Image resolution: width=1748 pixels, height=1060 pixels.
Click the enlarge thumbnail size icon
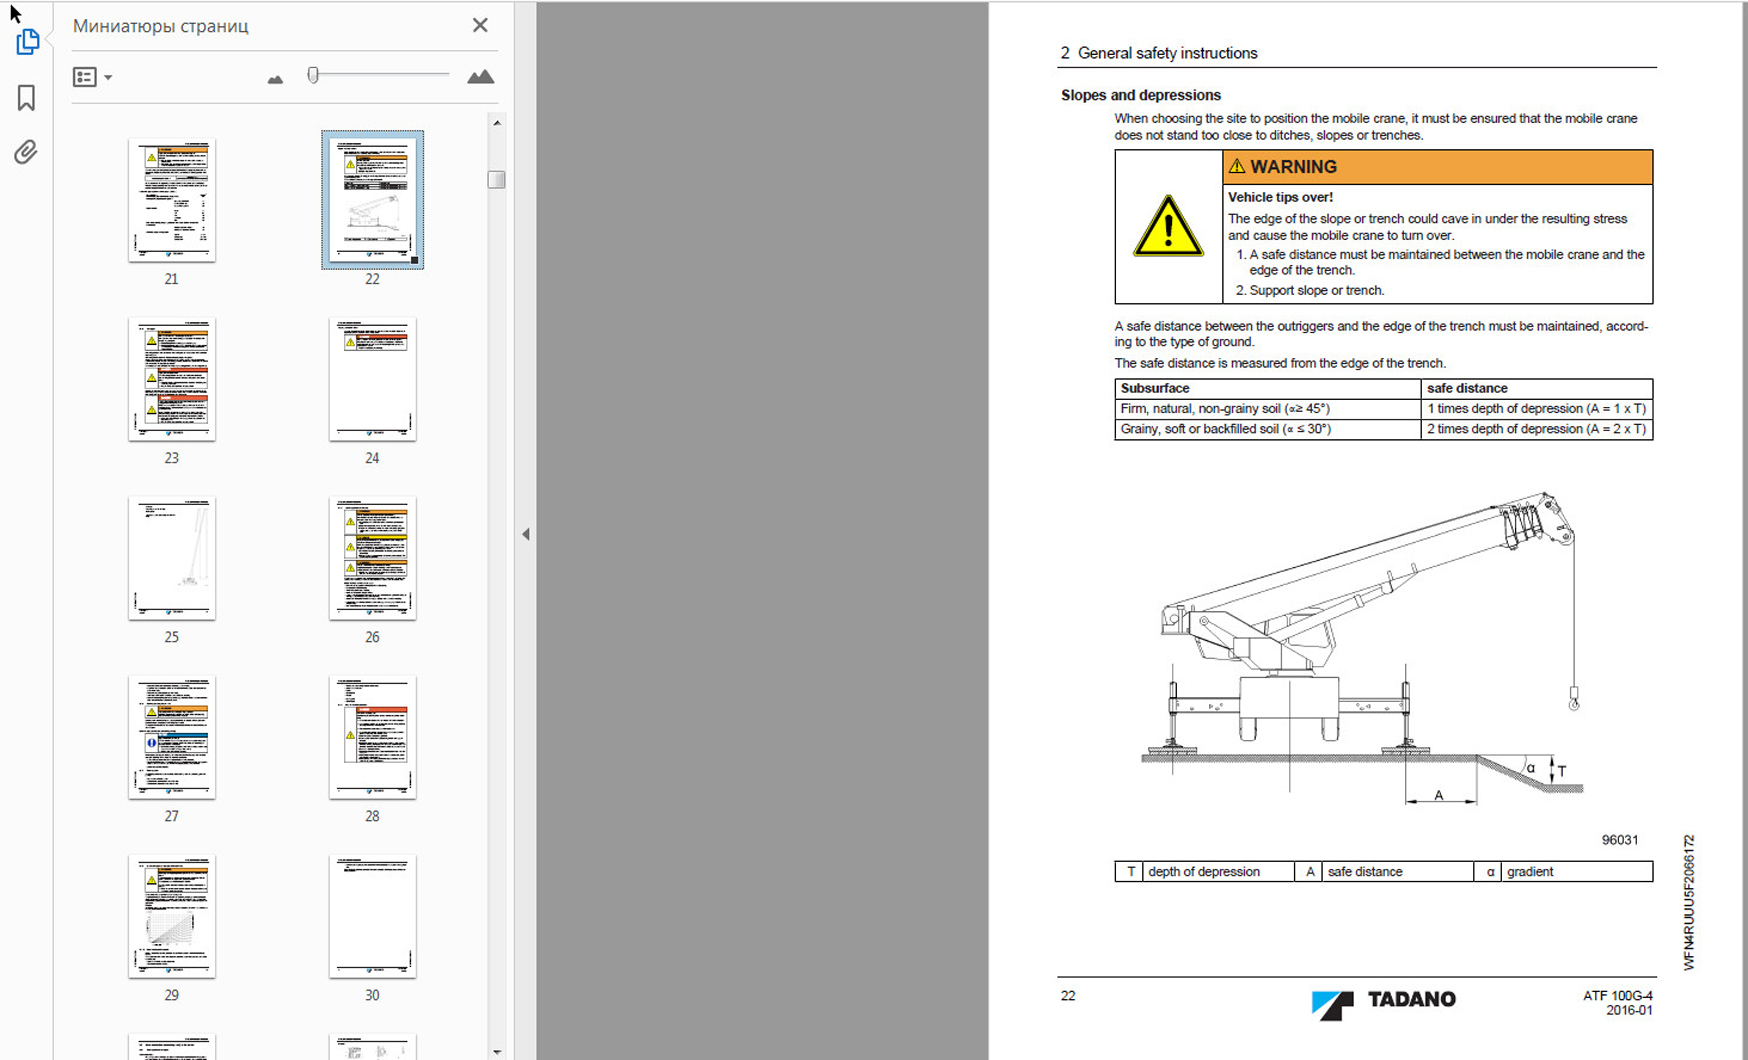480,77
